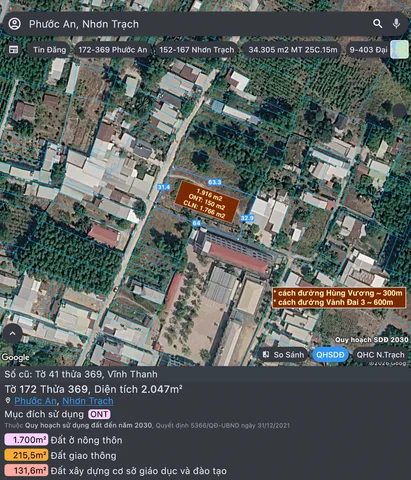Open the So Sánh compare button

[x=283, y=355]
